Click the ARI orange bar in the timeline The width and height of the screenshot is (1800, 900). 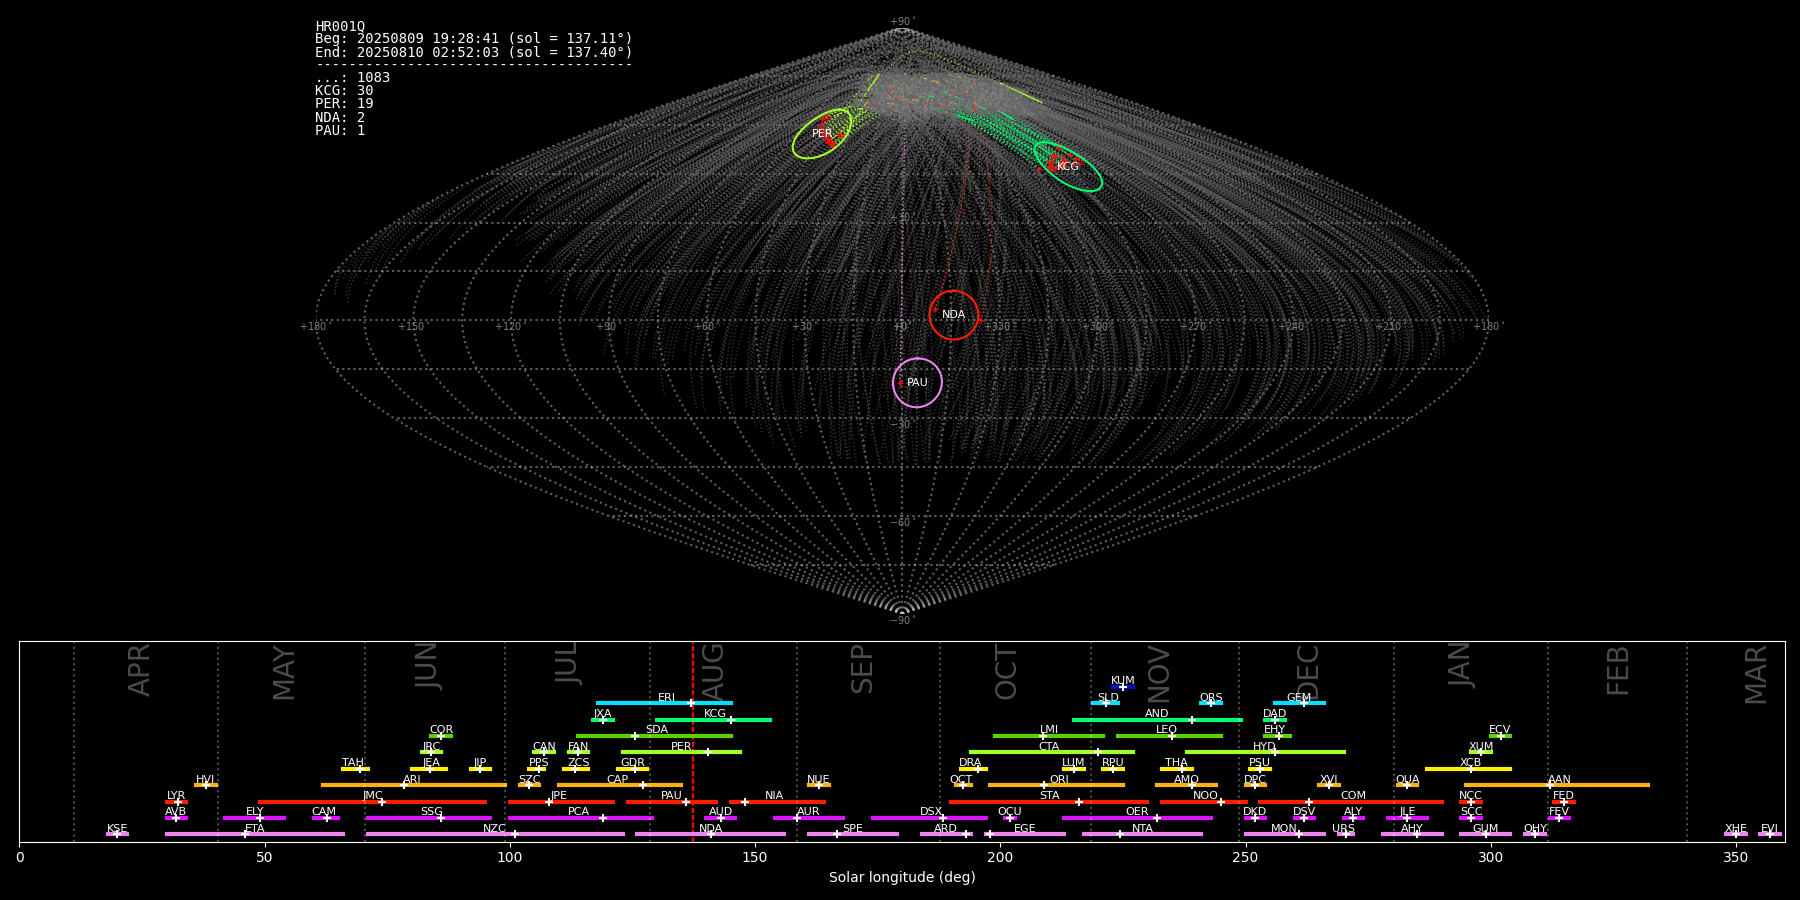click(x=413, y=785)
